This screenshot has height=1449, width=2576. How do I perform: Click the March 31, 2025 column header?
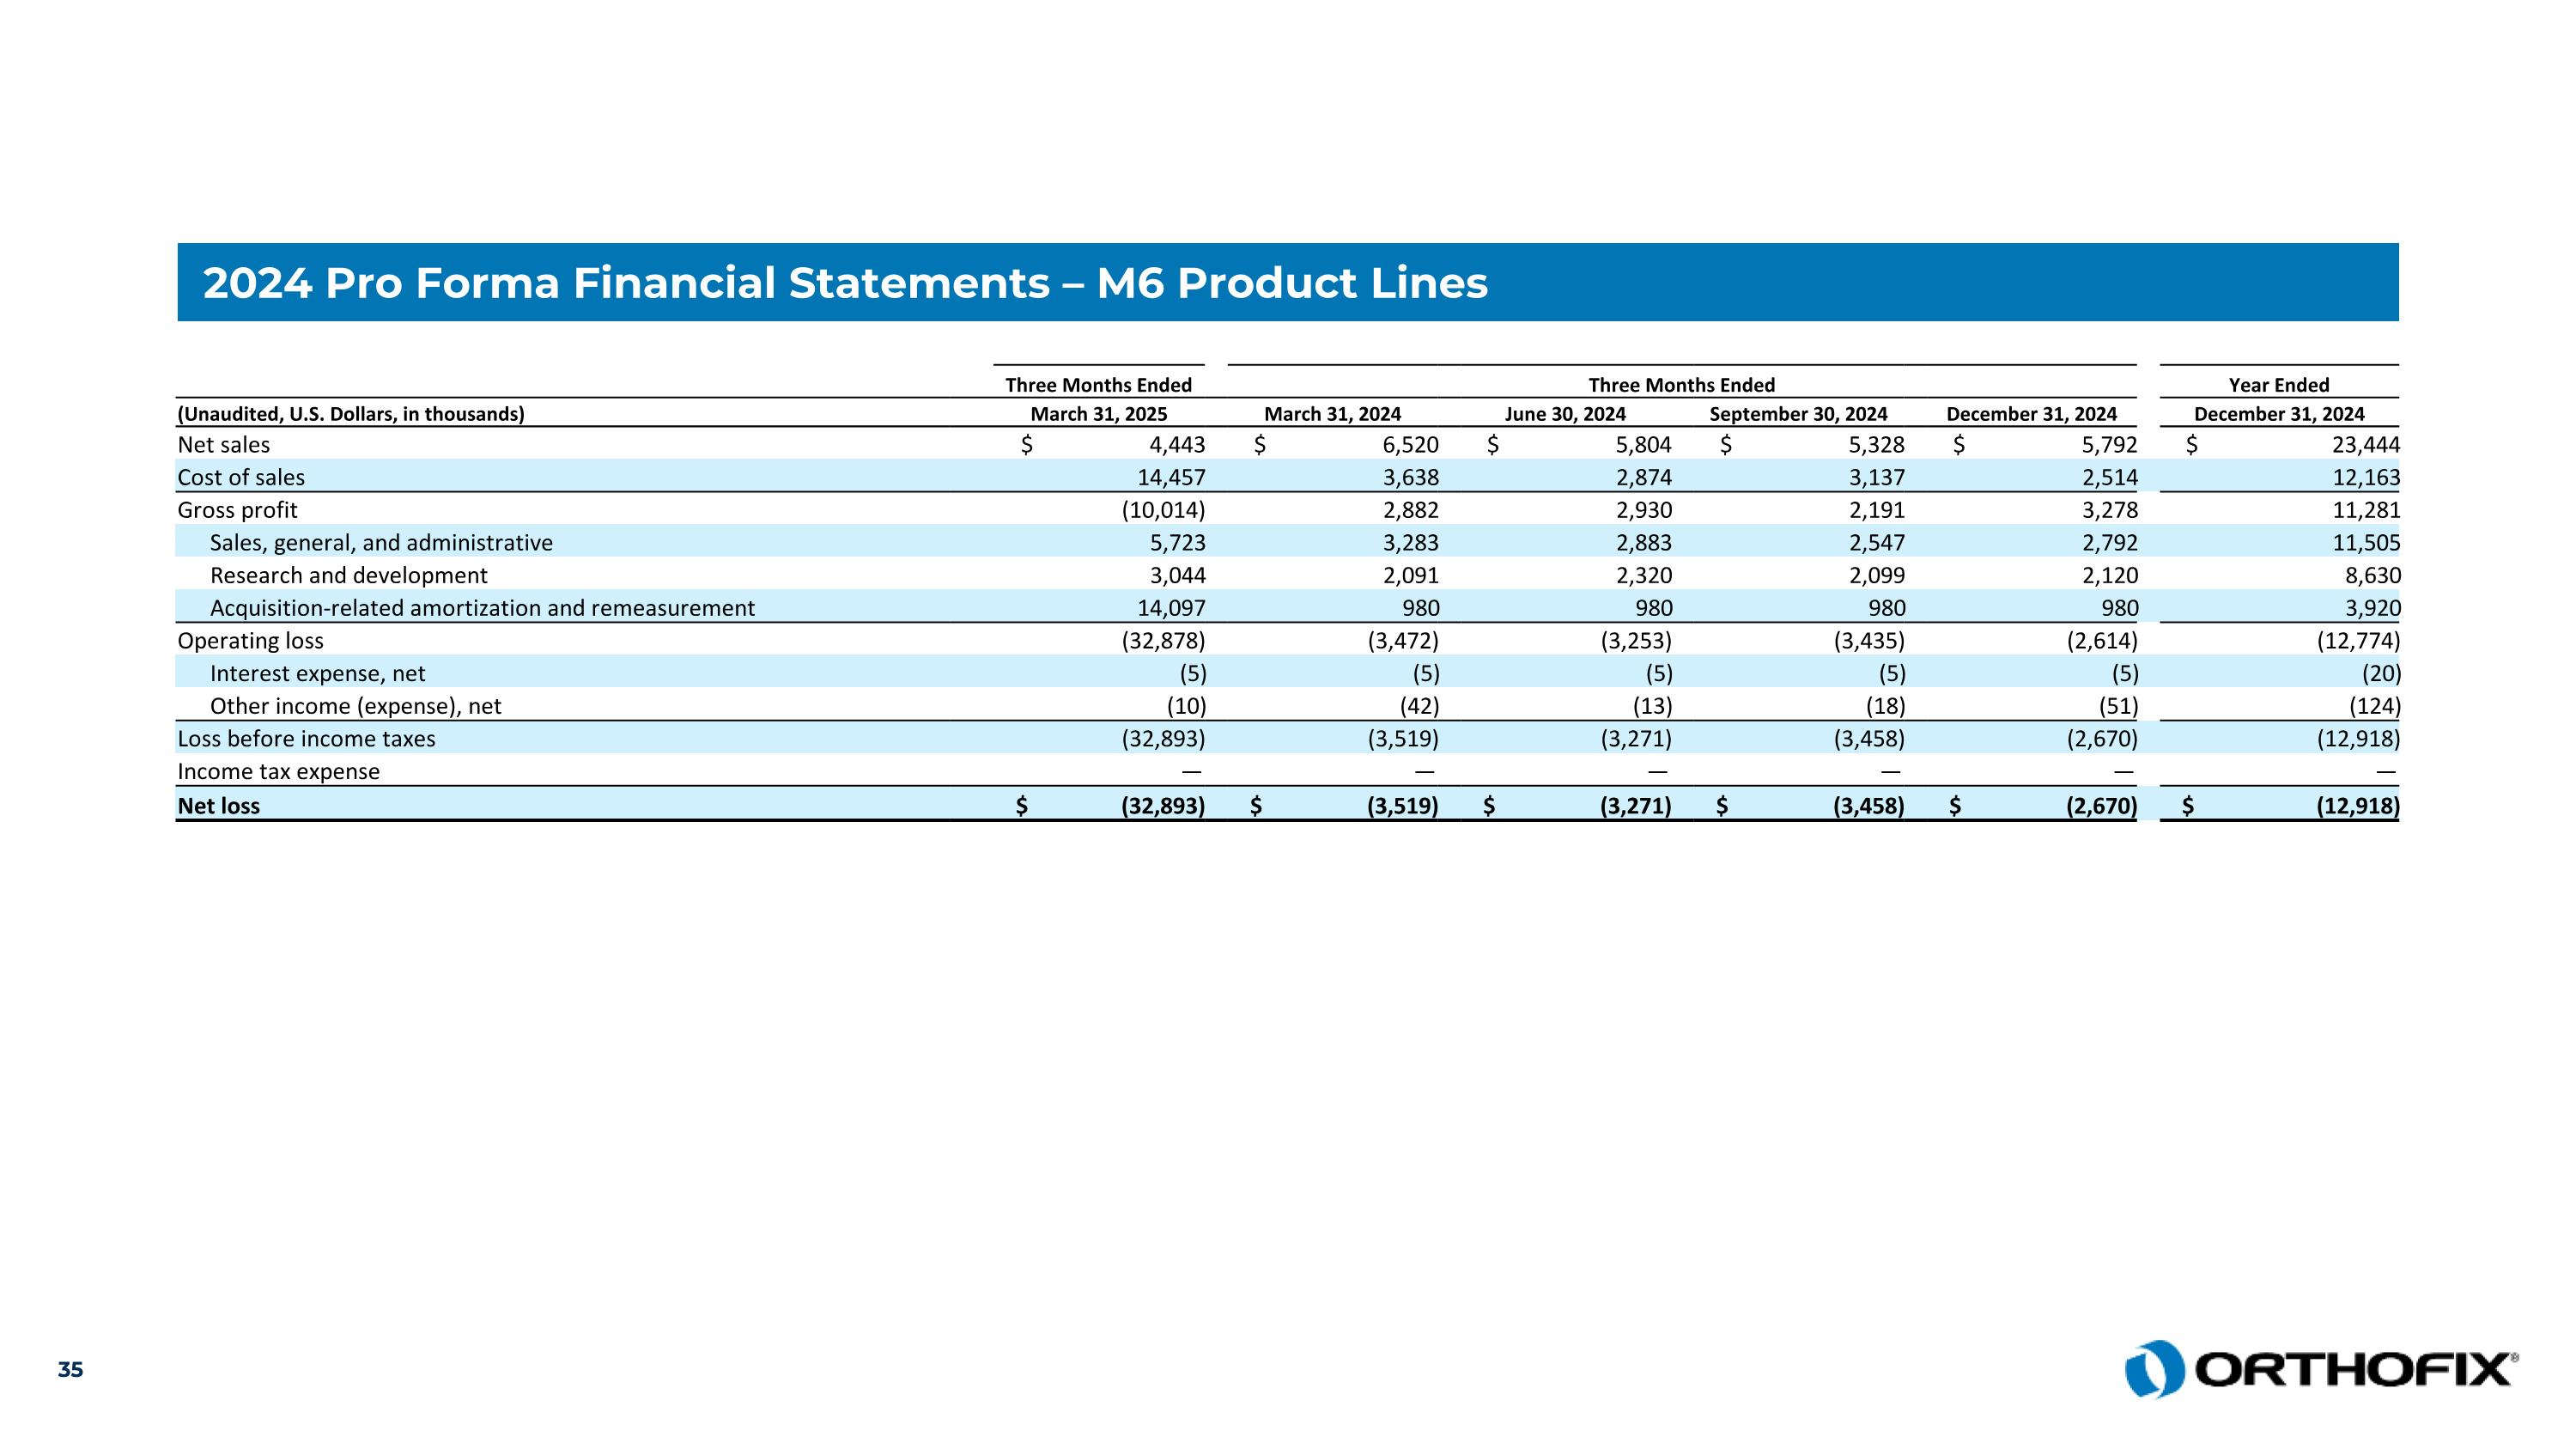(x=1098, y=414)
